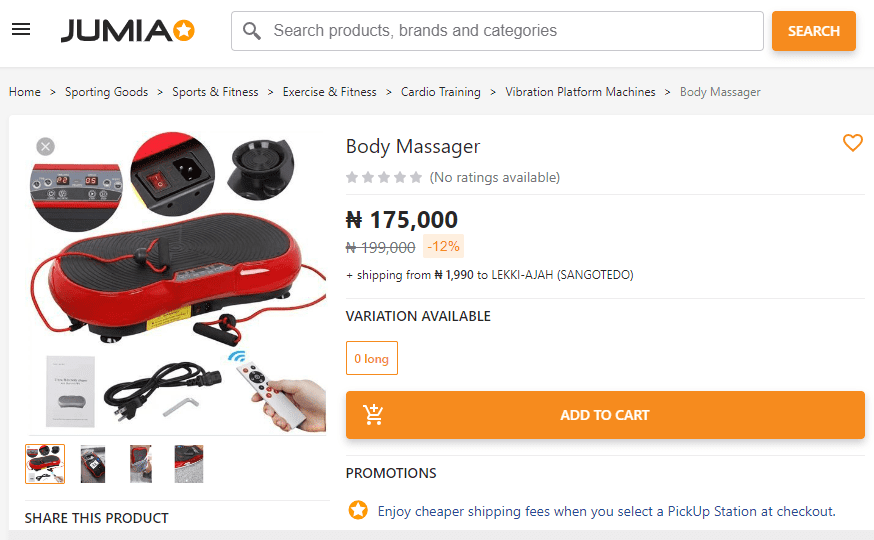This screenshot has width=874, height=540.
Task: Open the hamburger menu
Action: click(21, 30)
